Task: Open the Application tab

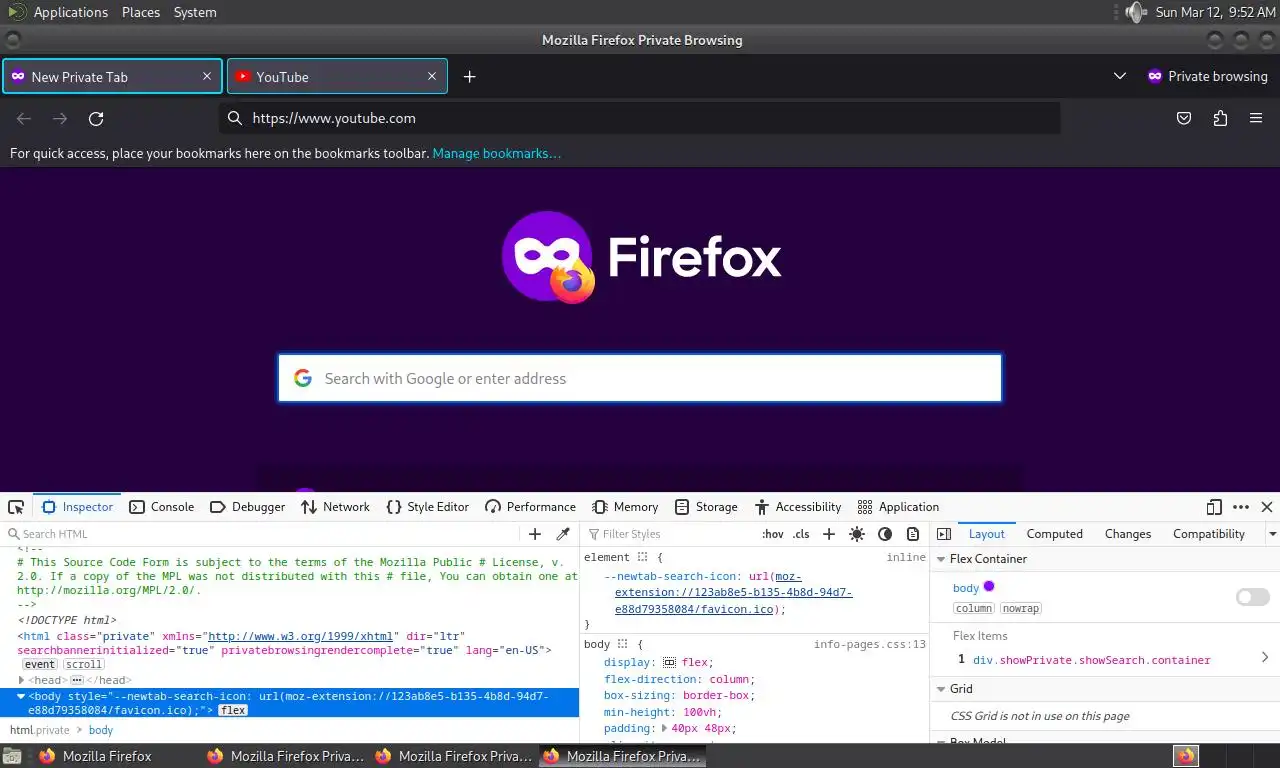Action: (898, 507)
